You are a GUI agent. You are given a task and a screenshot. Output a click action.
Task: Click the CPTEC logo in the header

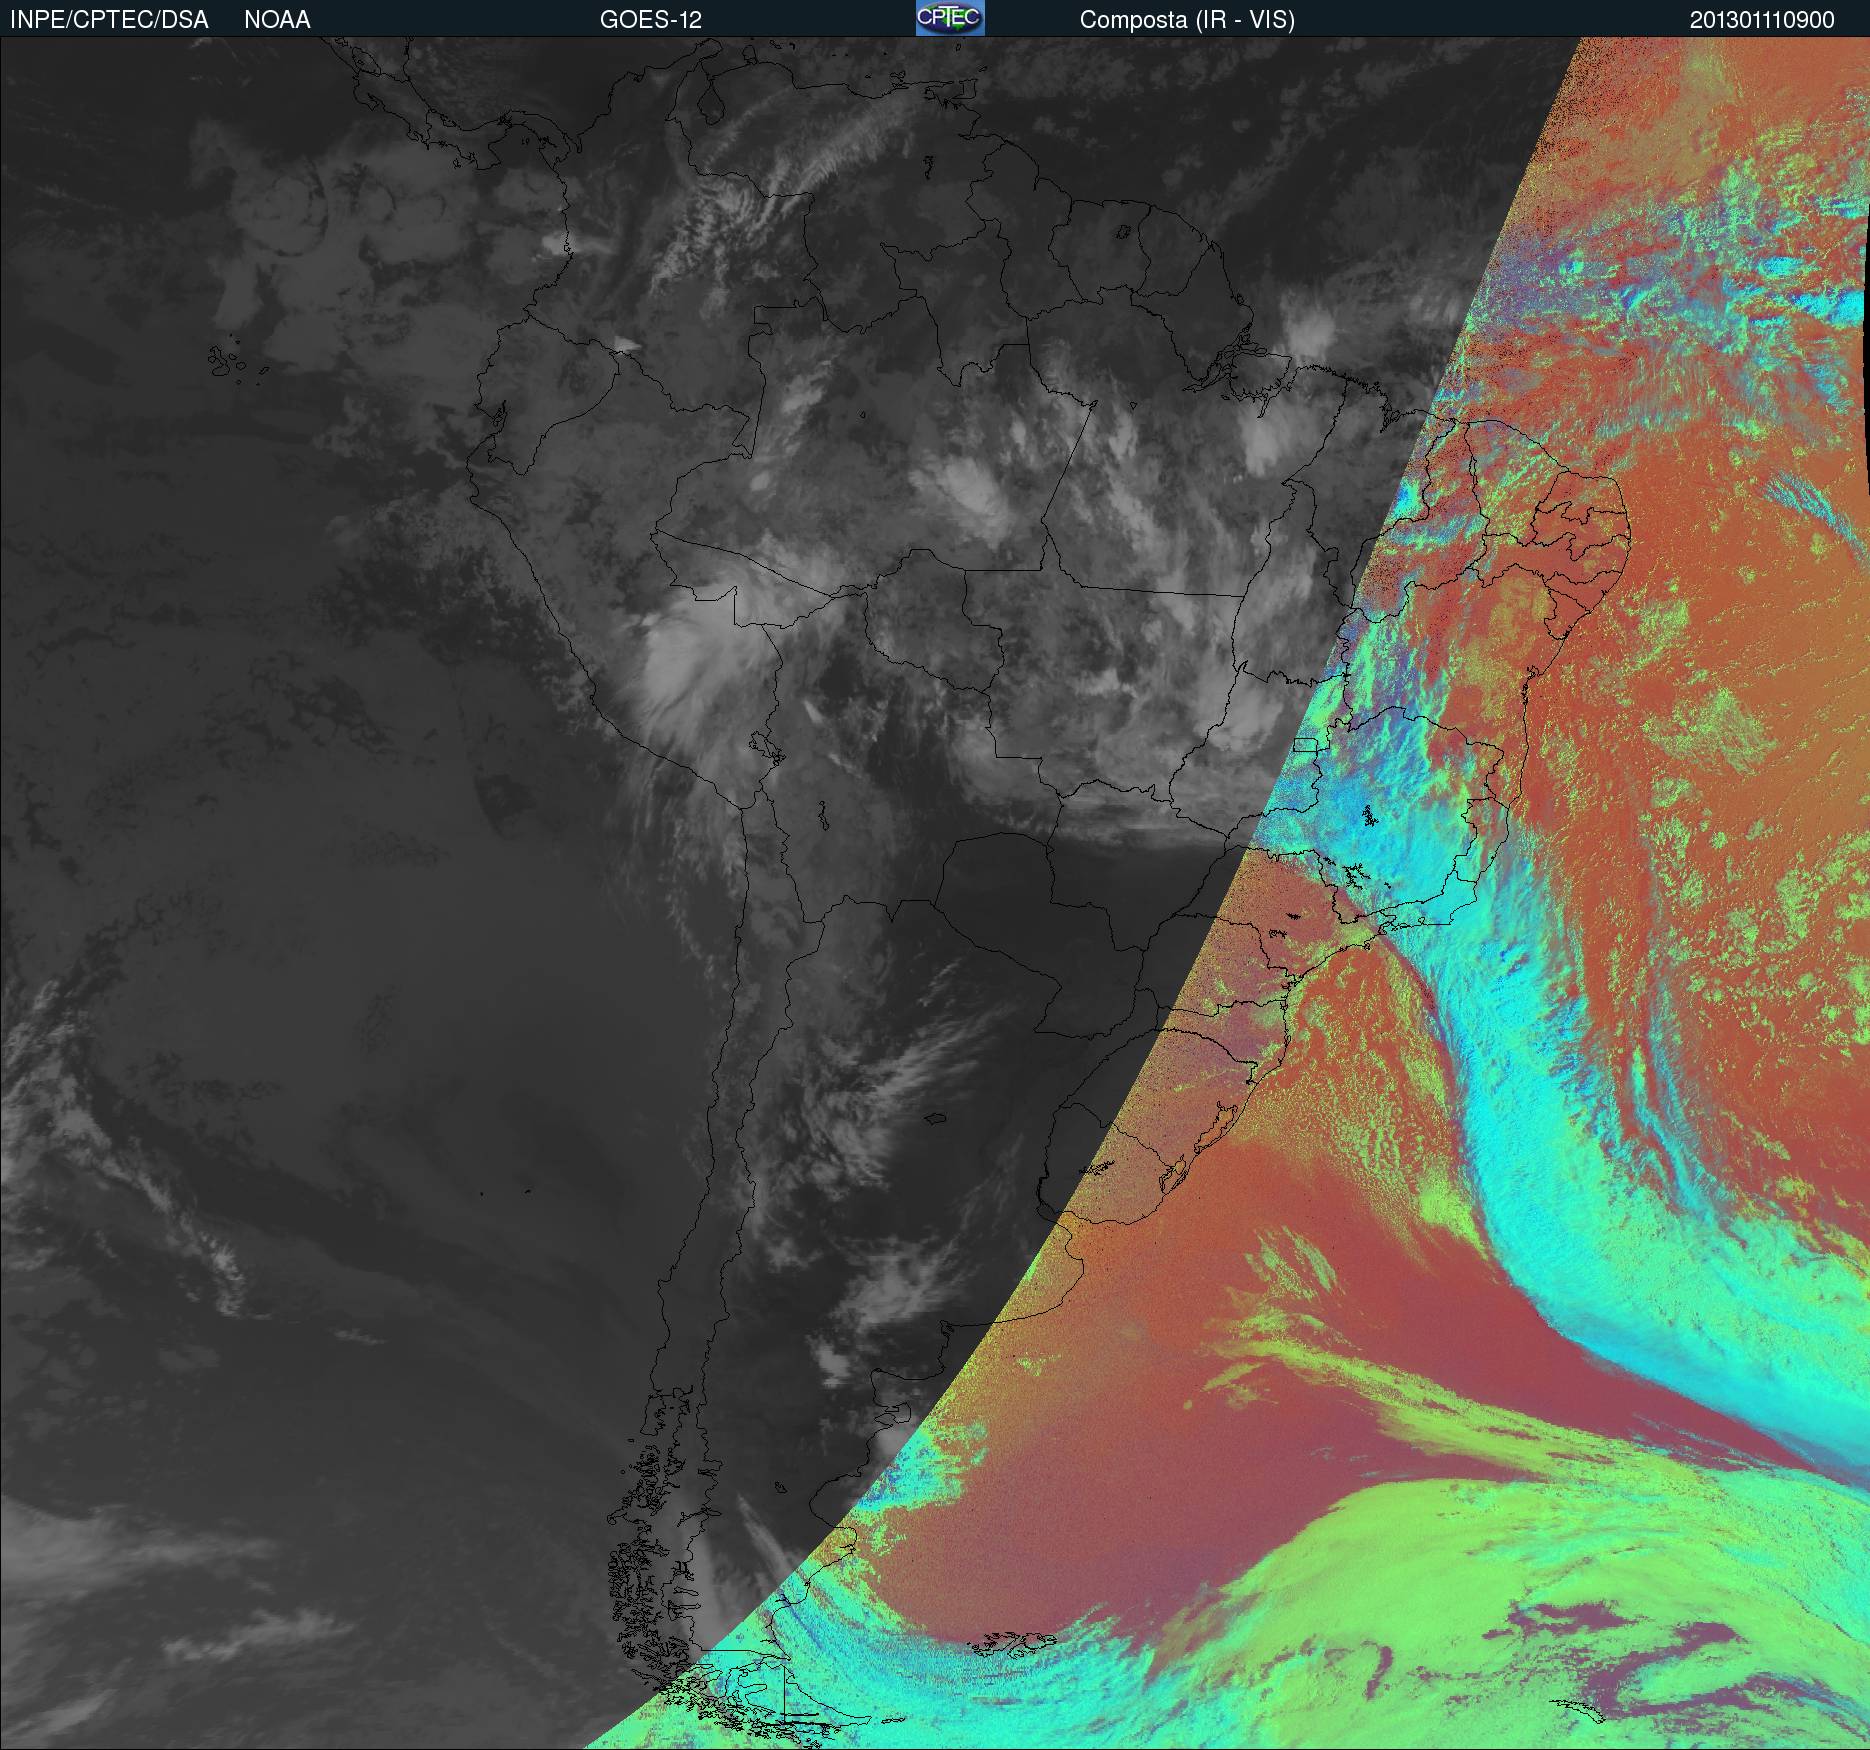click(x=950, y=18)
